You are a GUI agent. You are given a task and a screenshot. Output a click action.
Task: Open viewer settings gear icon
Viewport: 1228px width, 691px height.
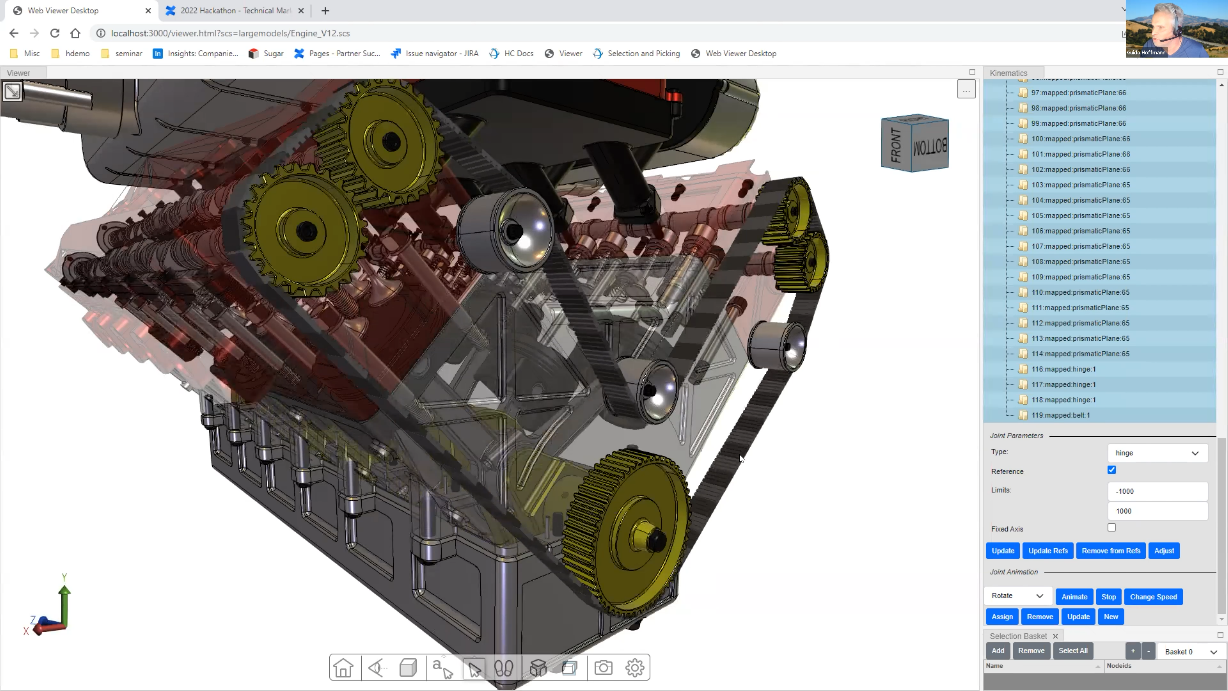[x=635, y=668]
